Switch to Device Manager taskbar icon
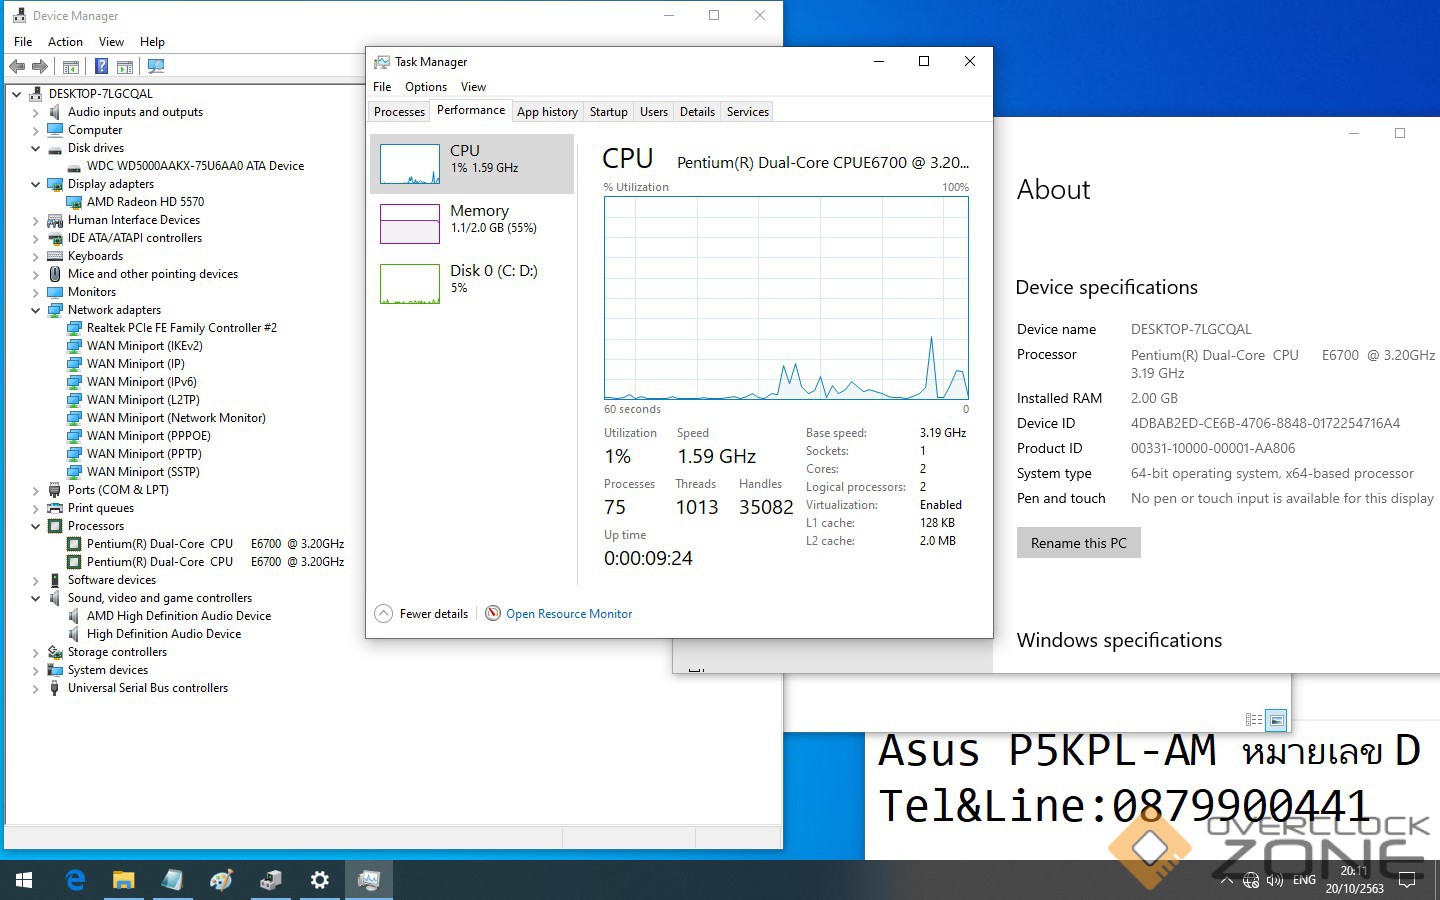1440x900 pixels. coord(270,880)
